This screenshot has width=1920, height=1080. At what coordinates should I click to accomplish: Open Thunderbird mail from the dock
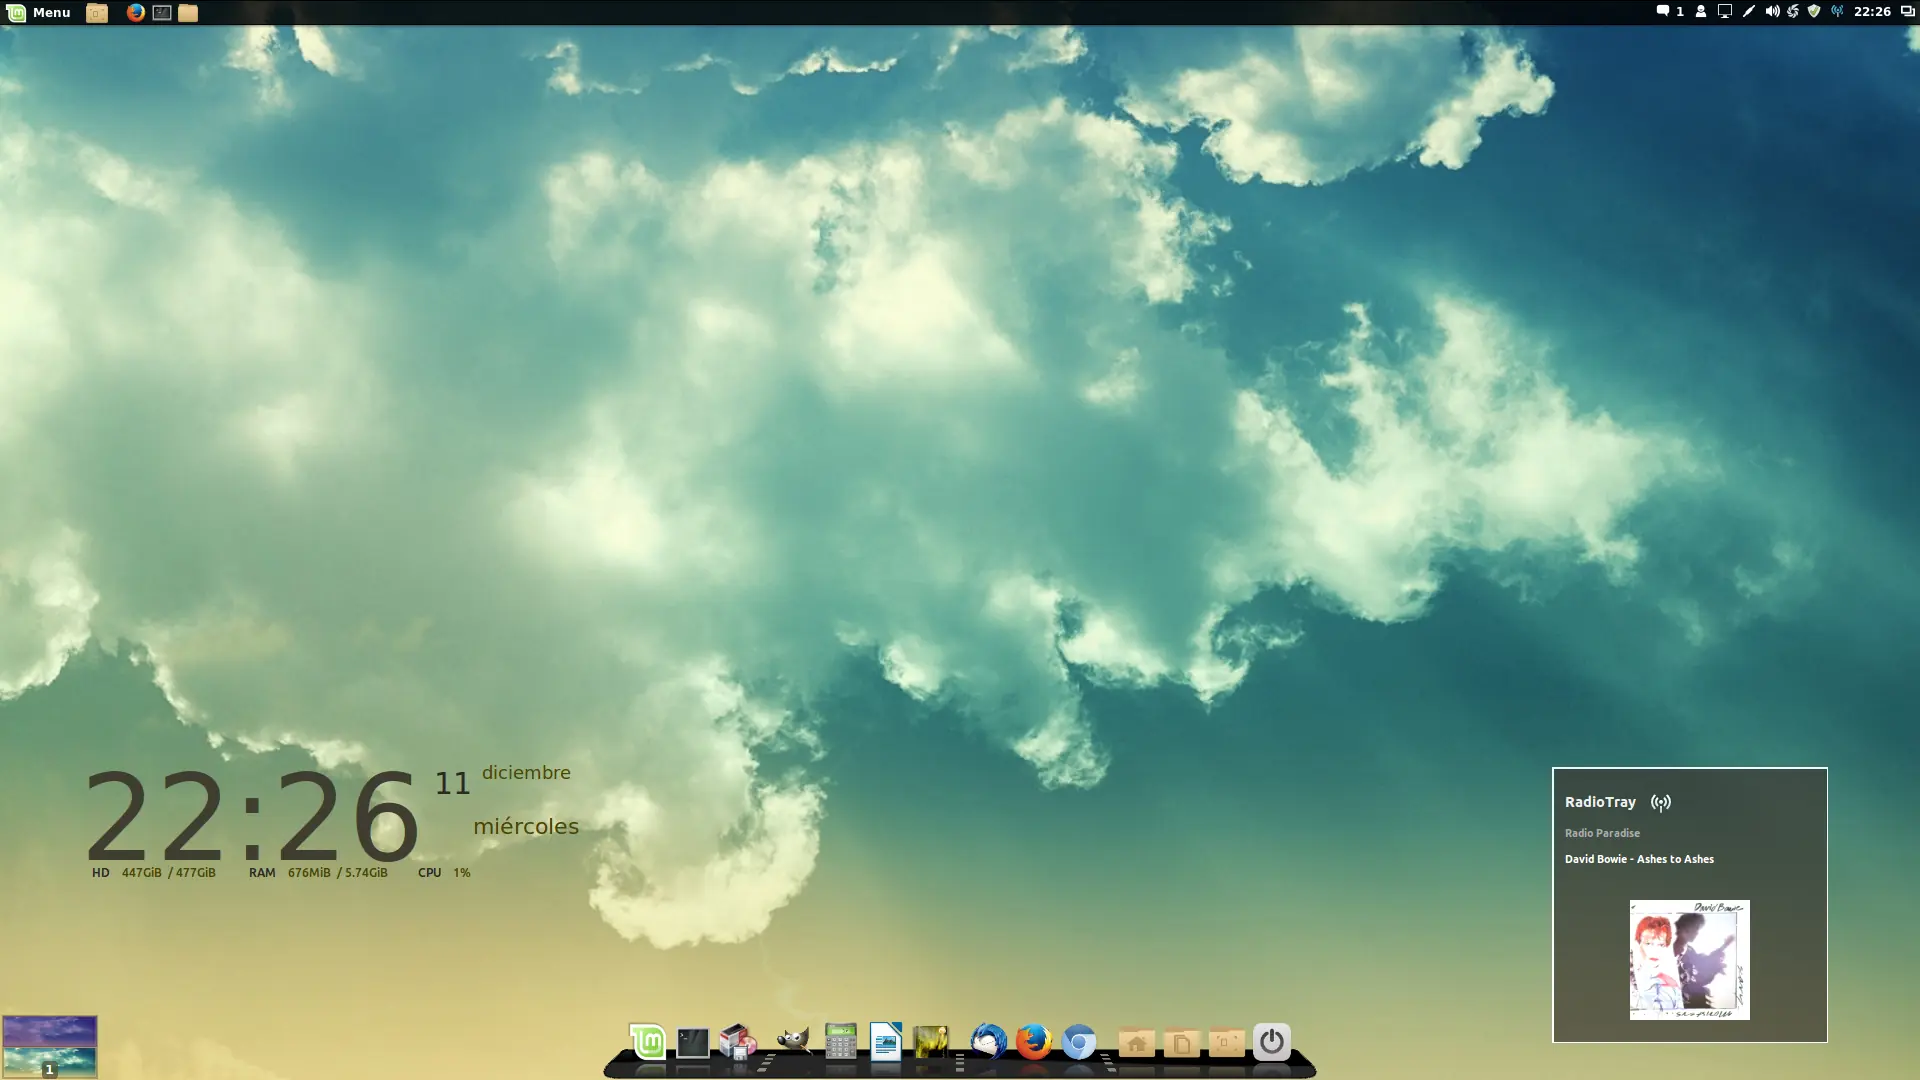pos(988,1042)
